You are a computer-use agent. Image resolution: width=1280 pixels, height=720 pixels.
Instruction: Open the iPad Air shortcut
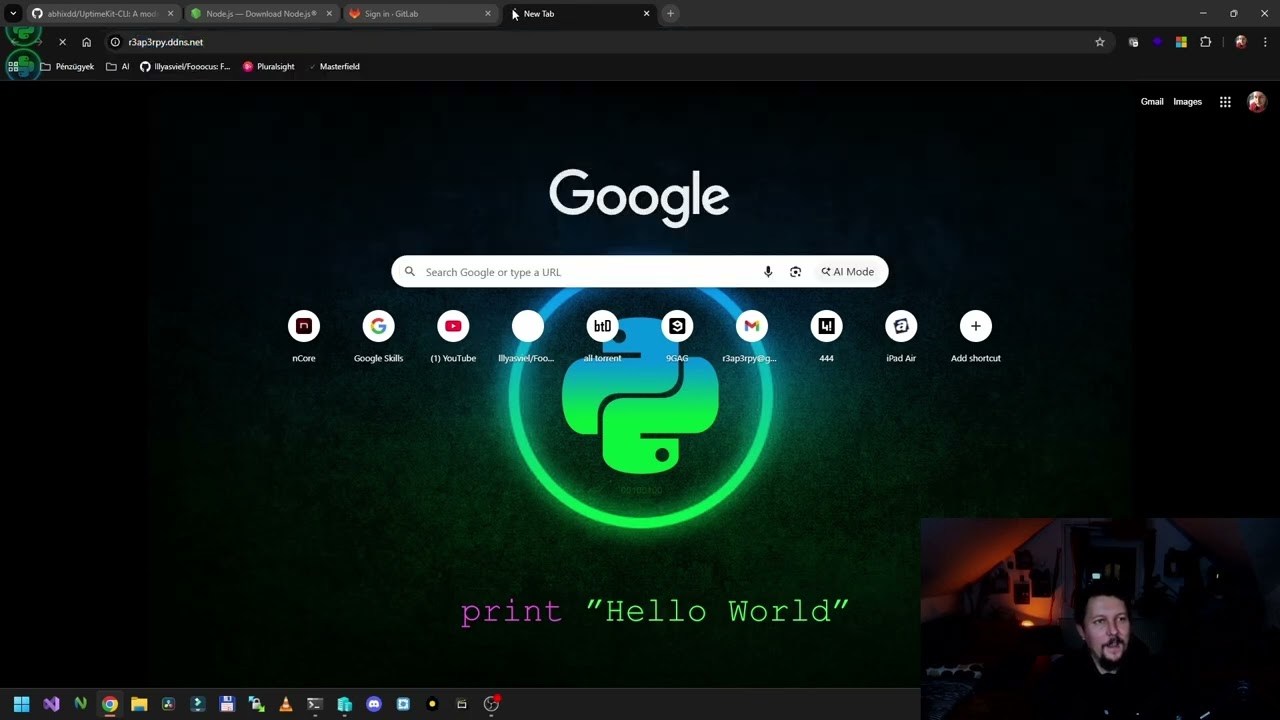pyautogui.click(x=901, y=337)
